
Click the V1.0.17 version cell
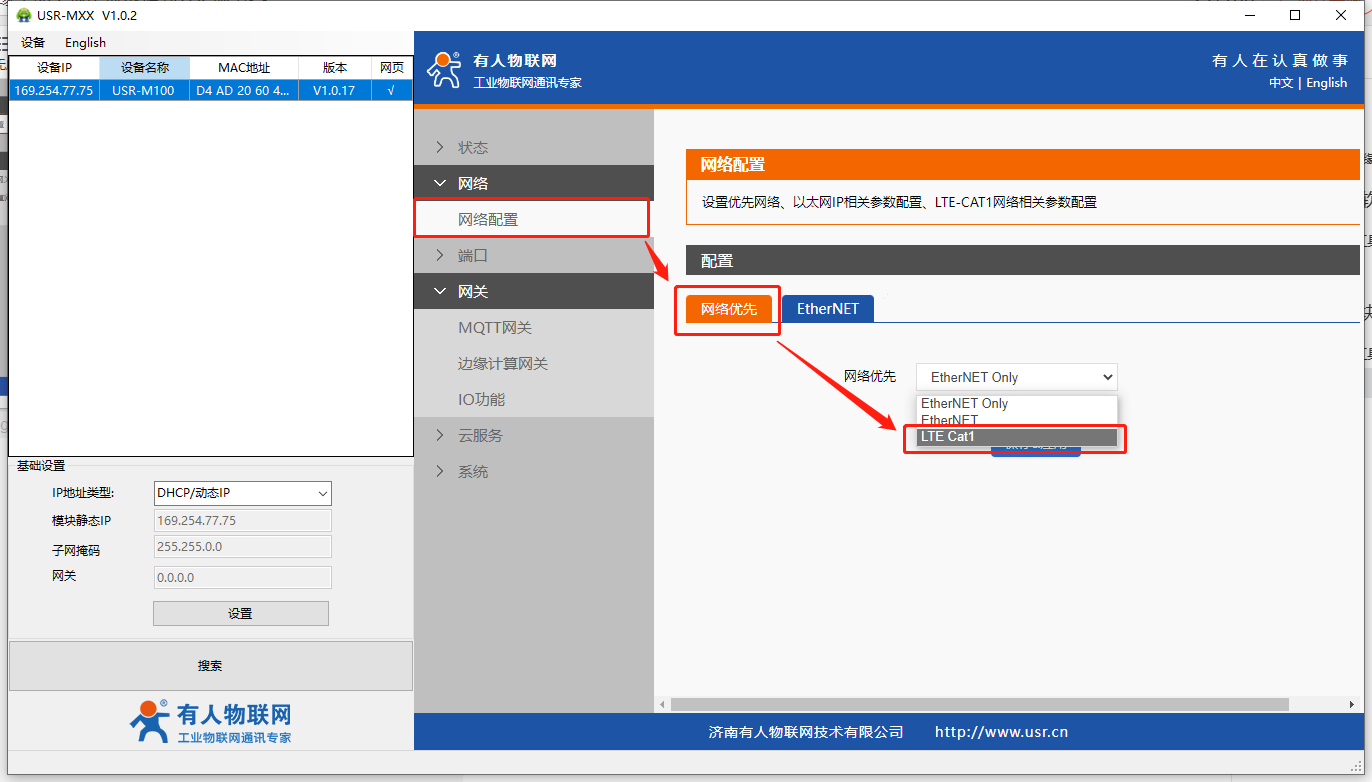click(334, 90)
